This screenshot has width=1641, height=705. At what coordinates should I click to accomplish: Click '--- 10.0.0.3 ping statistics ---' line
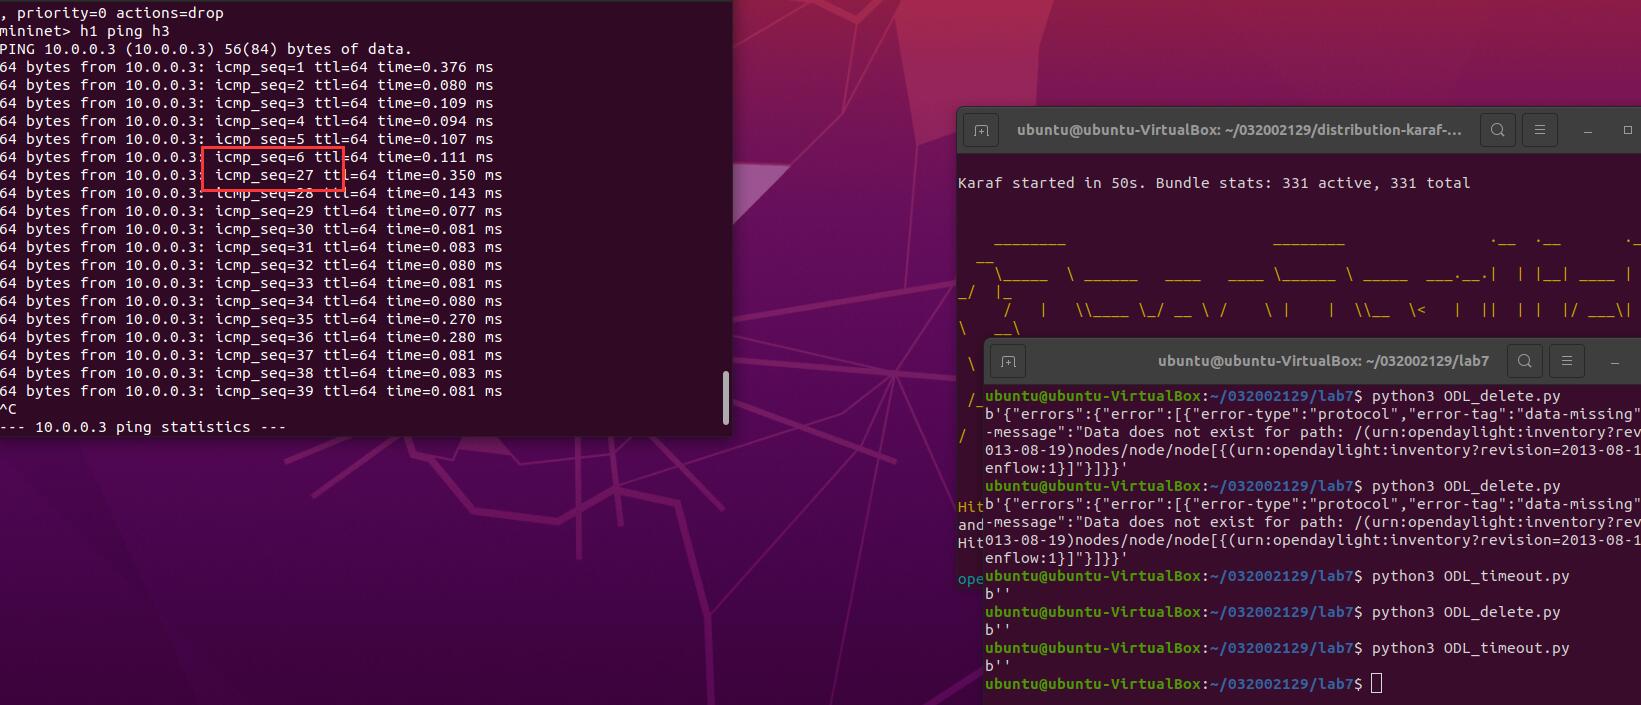pos(143,427)
